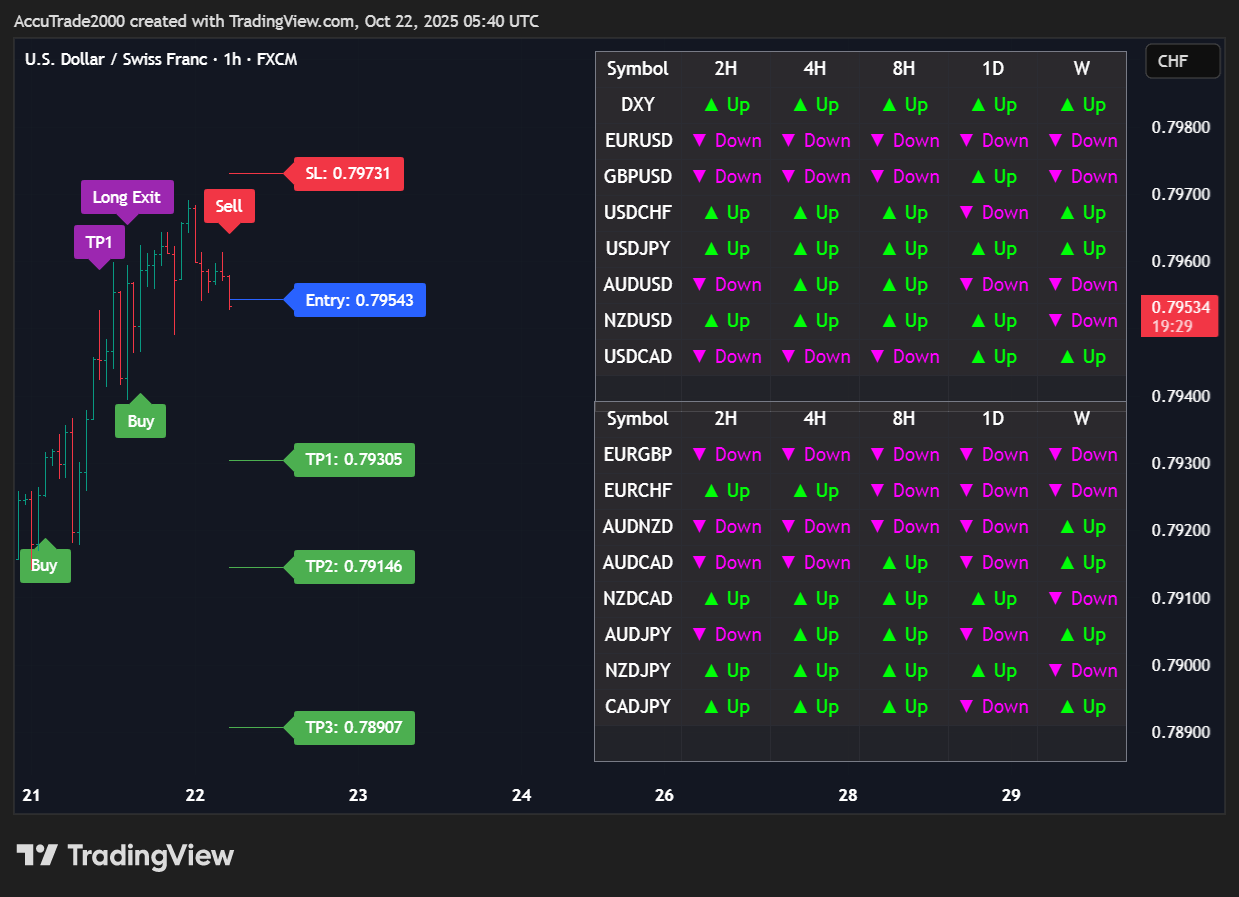This screenshot has height=897, width=1239.
Task: Click the lowest Buy marker on chart
Action: pos(44,565)
